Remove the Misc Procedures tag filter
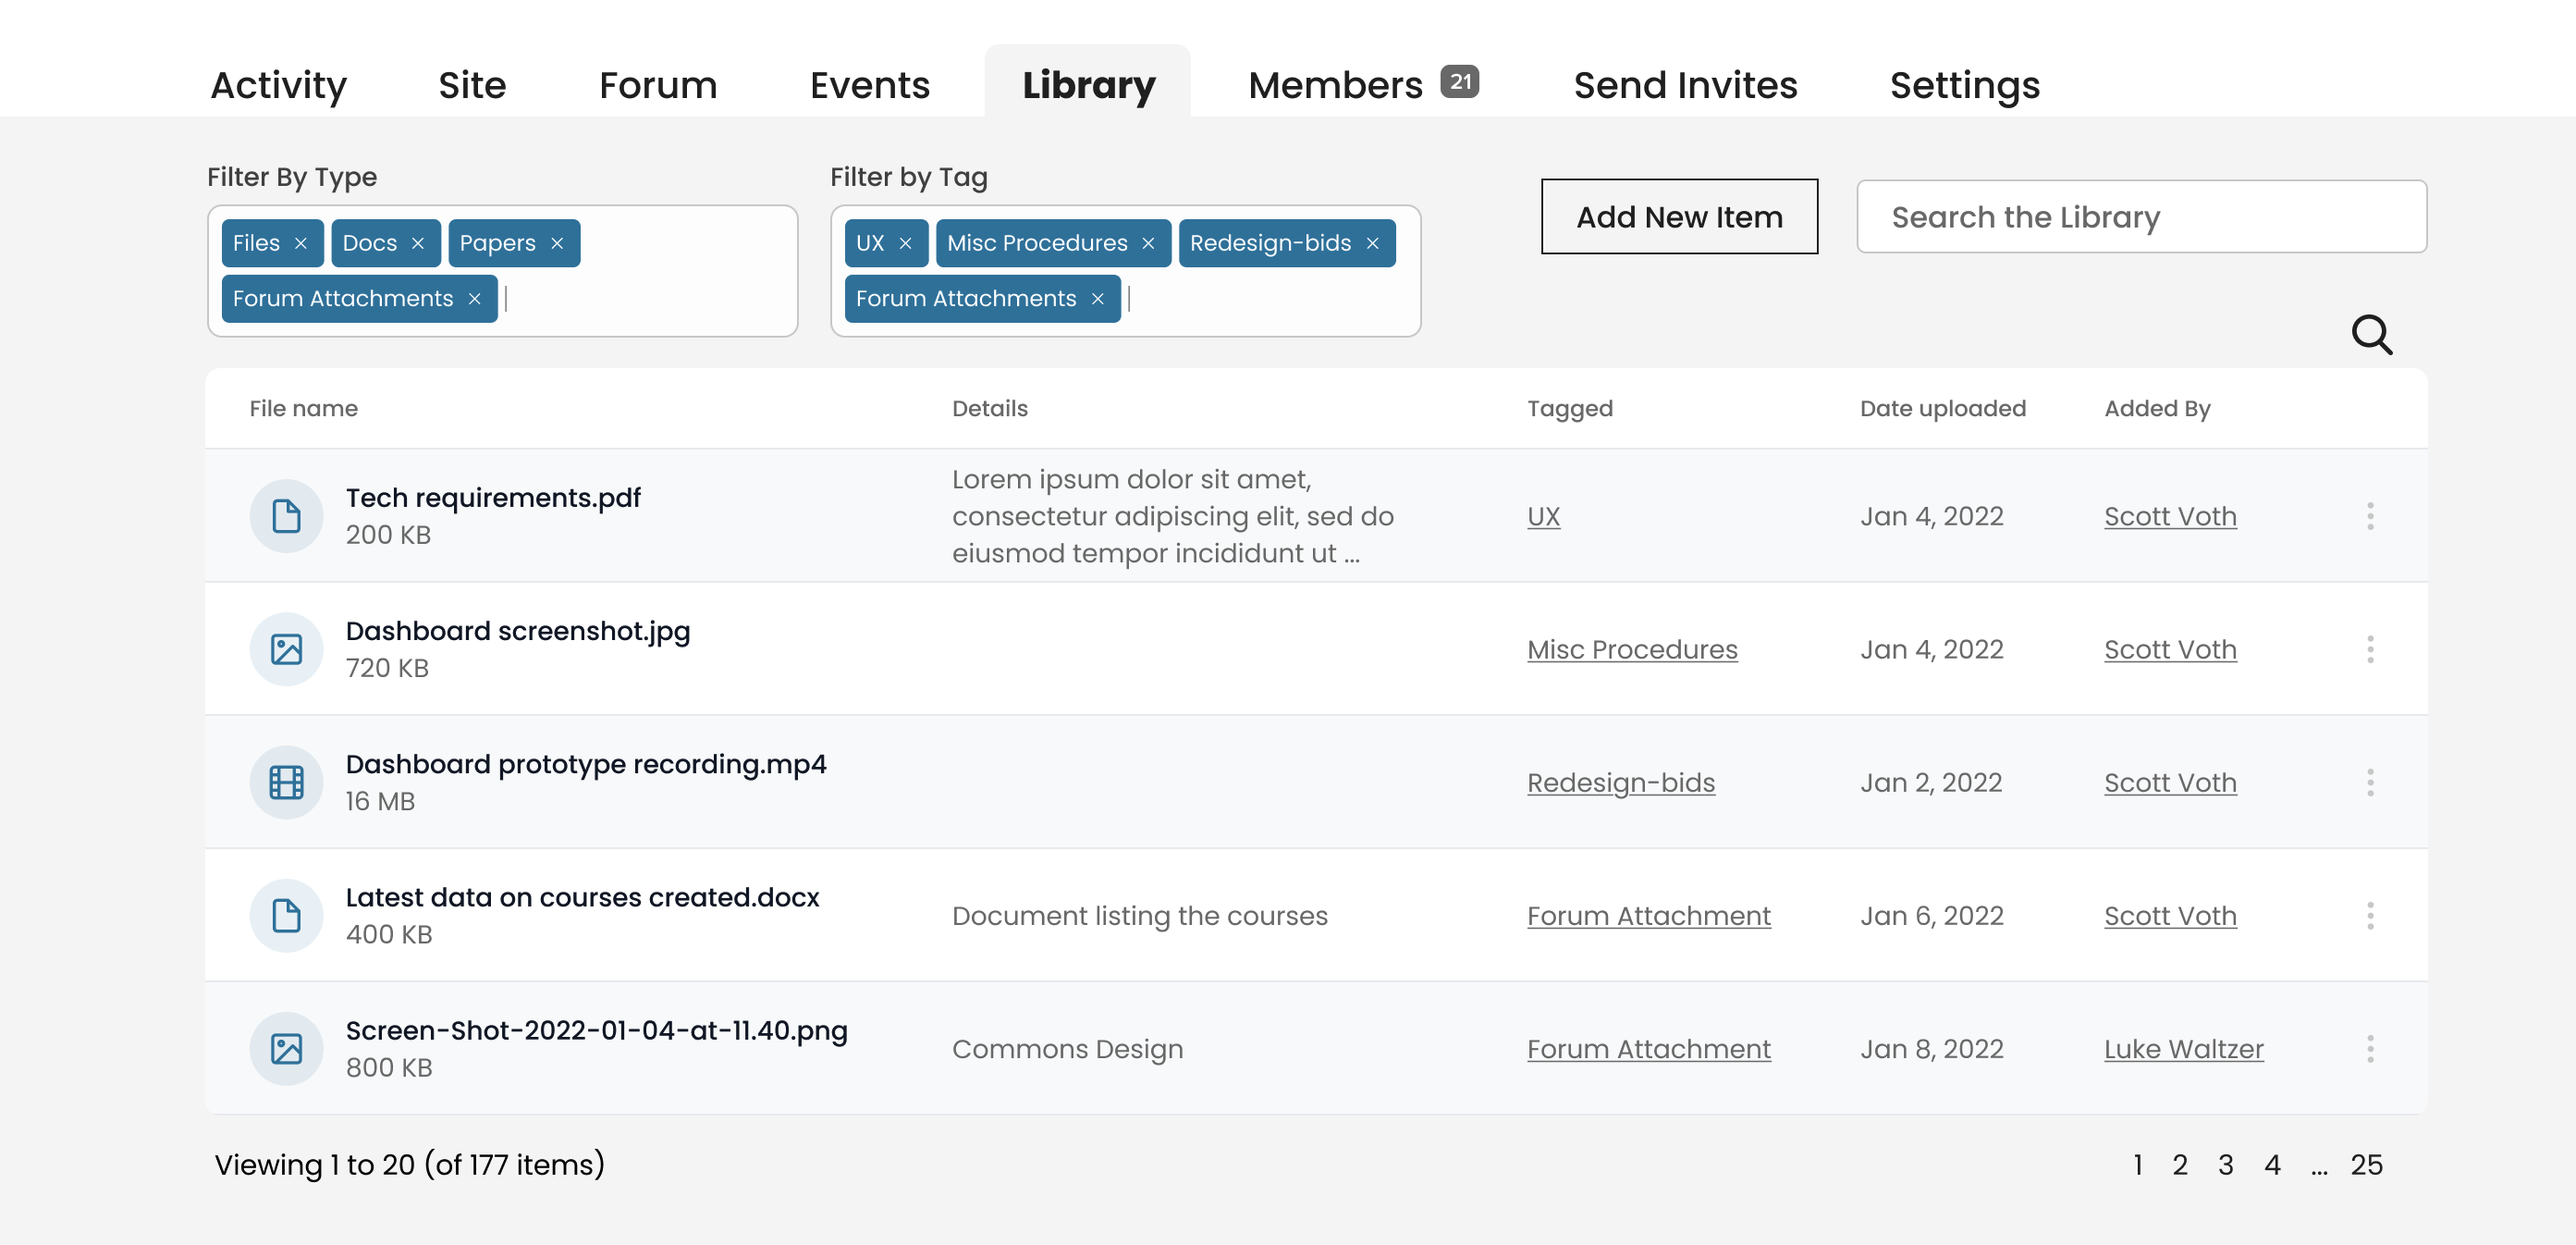 (x=1148, y=243)
